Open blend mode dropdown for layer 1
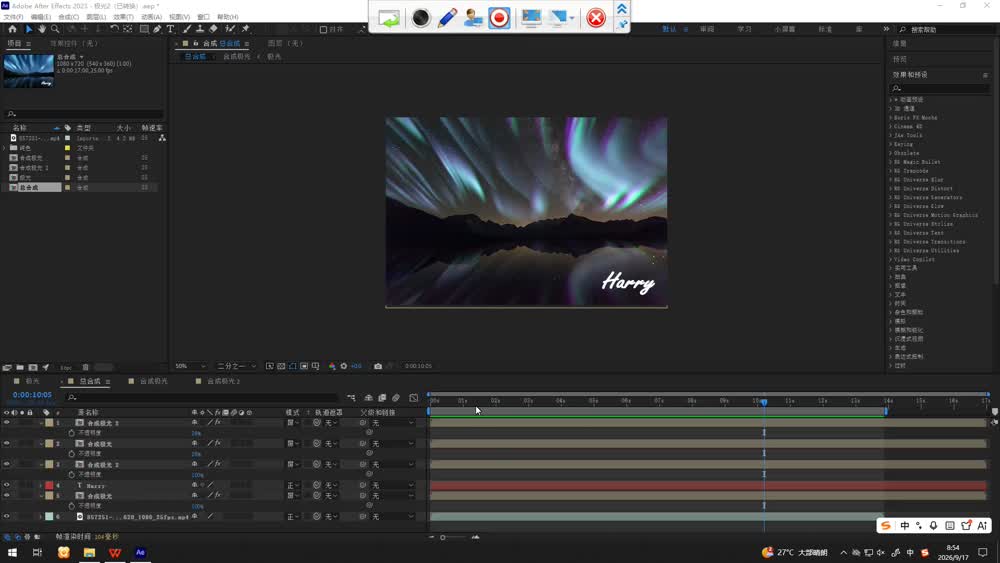 (293, 423)
